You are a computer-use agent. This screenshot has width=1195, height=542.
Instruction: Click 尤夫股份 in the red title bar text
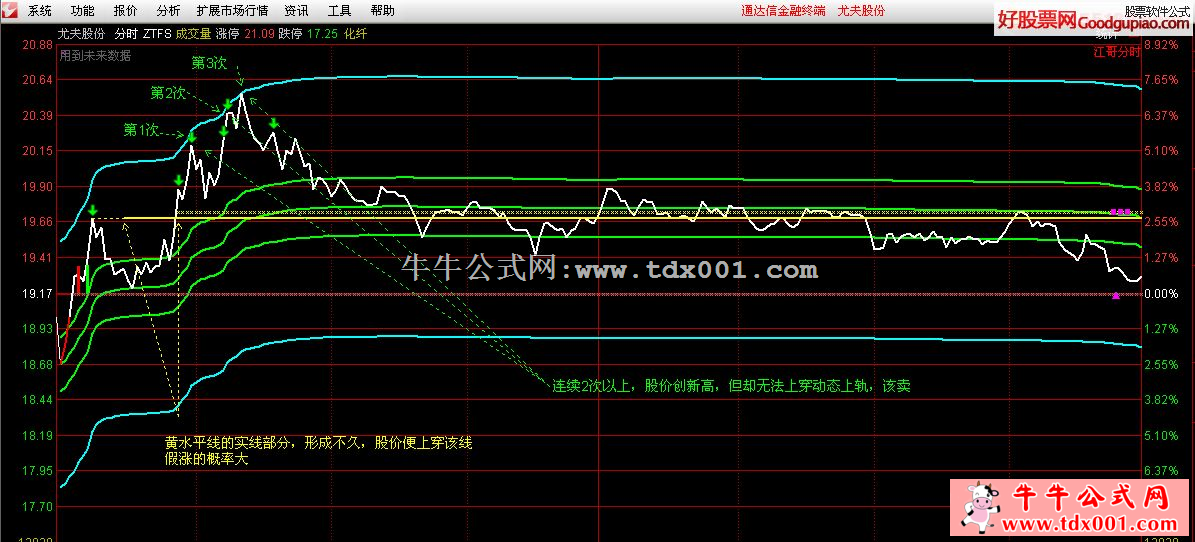(x=861, y=11)
